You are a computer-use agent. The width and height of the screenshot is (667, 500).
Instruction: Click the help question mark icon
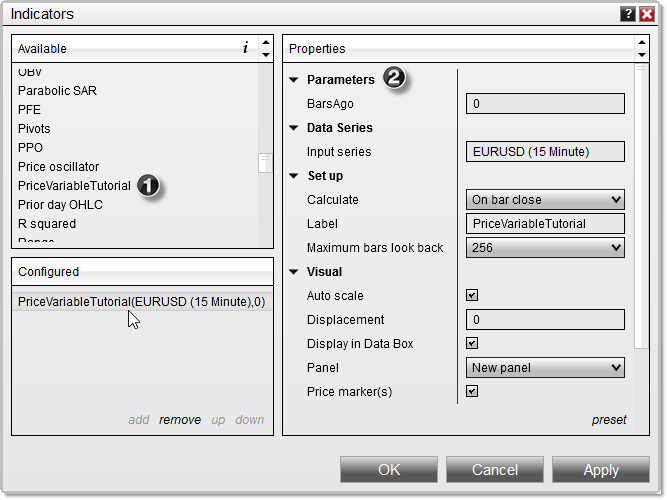tap(628, 14)
